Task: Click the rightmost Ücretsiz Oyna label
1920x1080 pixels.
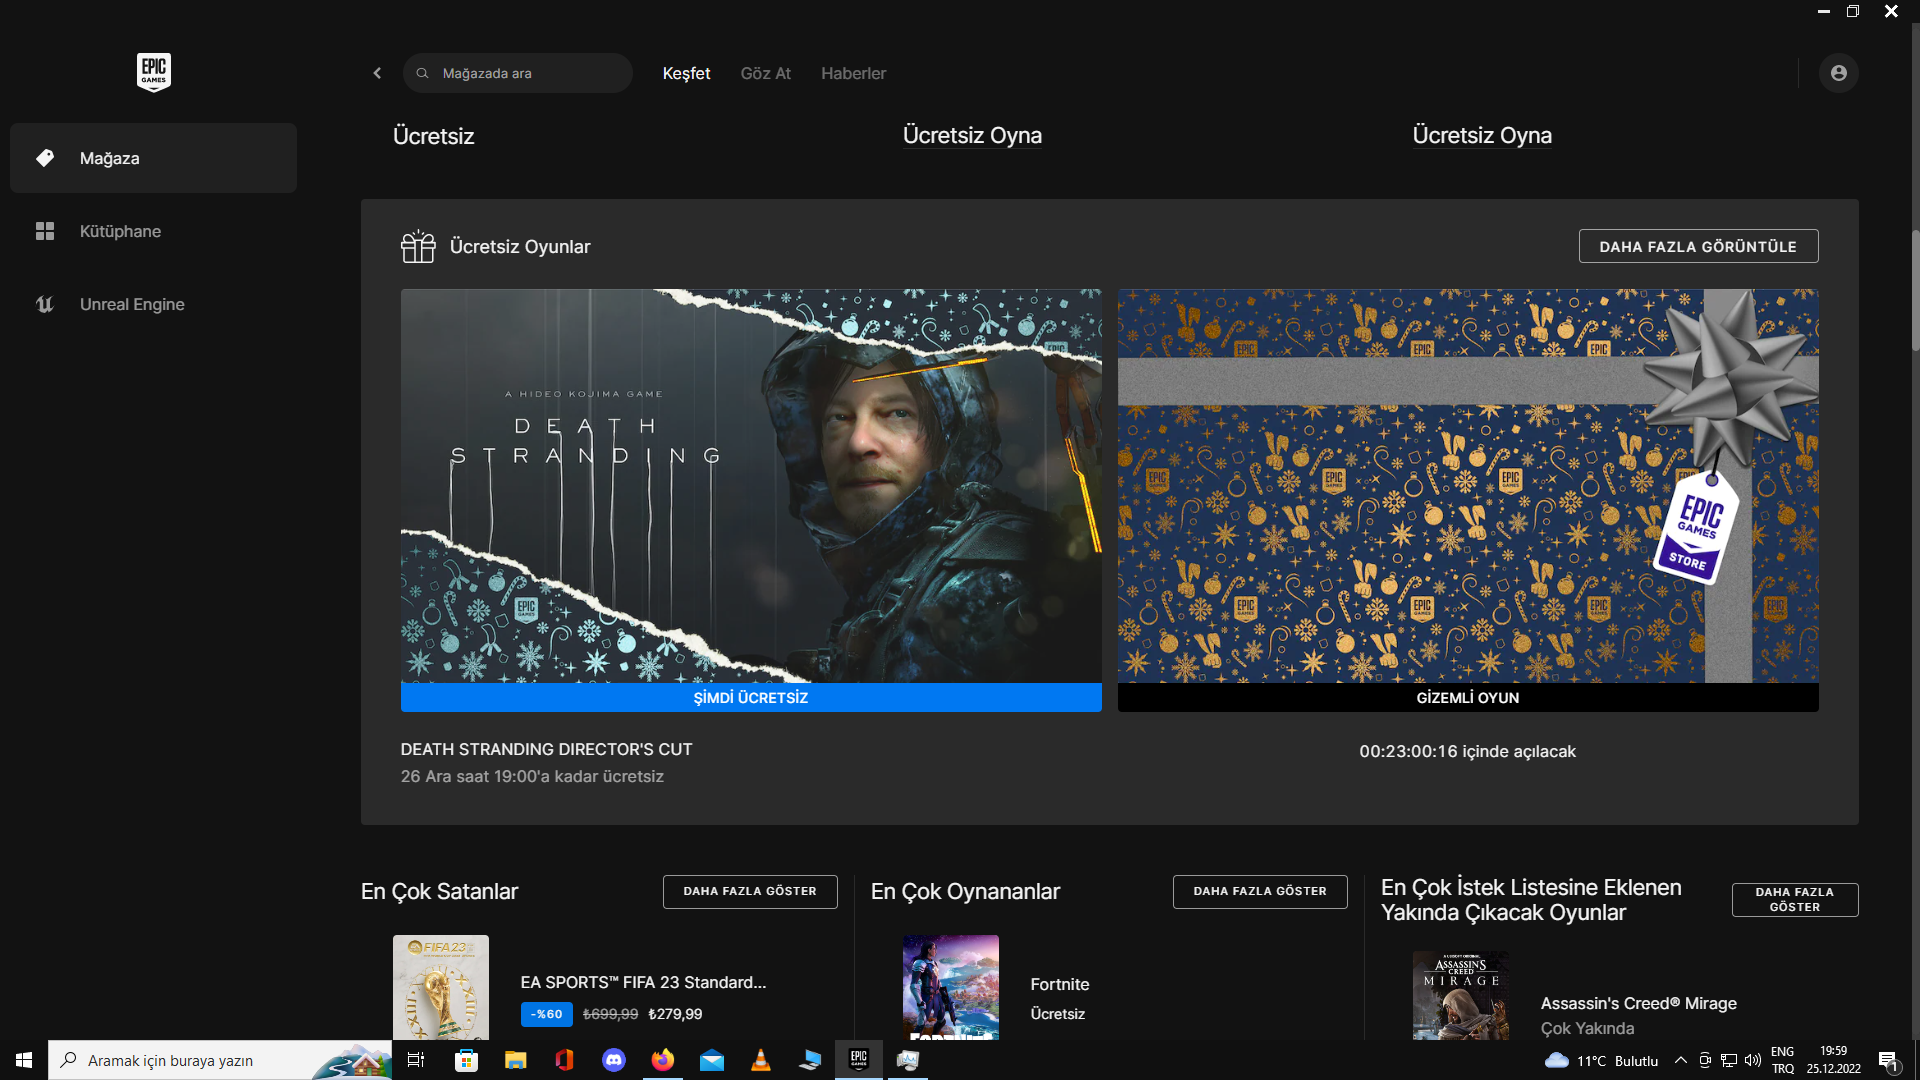Action: coord(1482,135)
